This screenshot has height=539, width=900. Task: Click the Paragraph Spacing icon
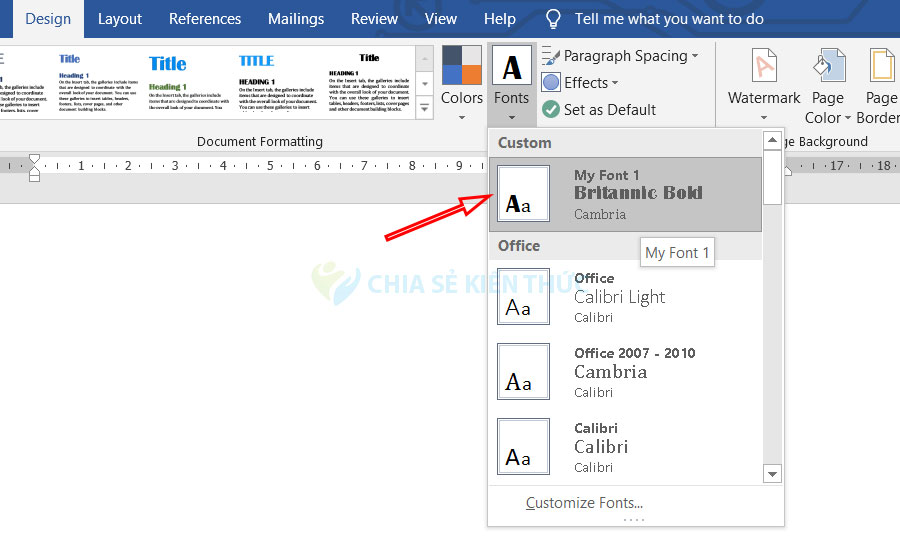point(550,56)
